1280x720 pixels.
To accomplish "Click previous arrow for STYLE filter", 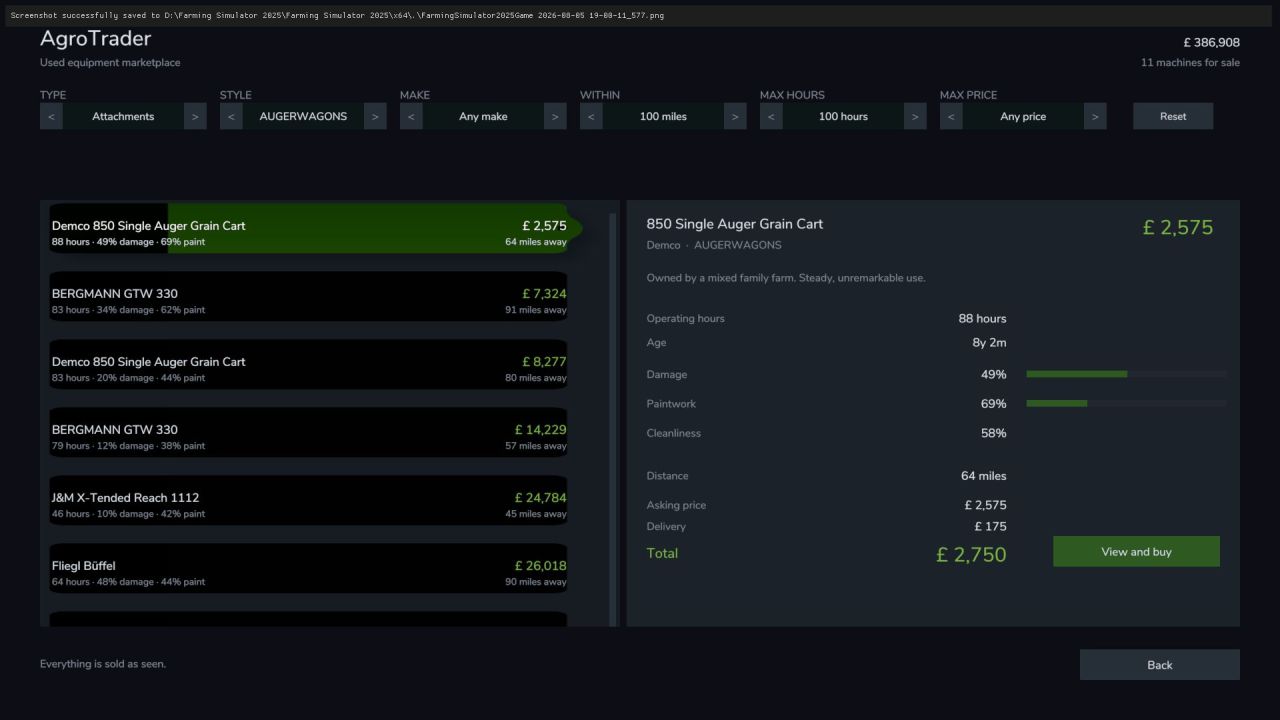I will pyautogui.click(x=231, y=116).
